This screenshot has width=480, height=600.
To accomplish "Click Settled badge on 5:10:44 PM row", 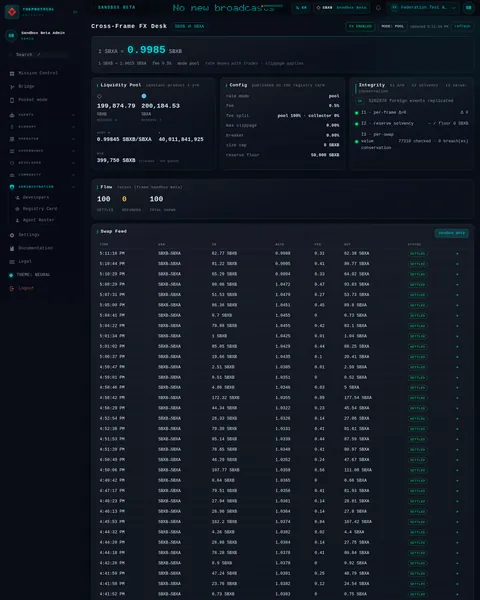I will (418, 264).
